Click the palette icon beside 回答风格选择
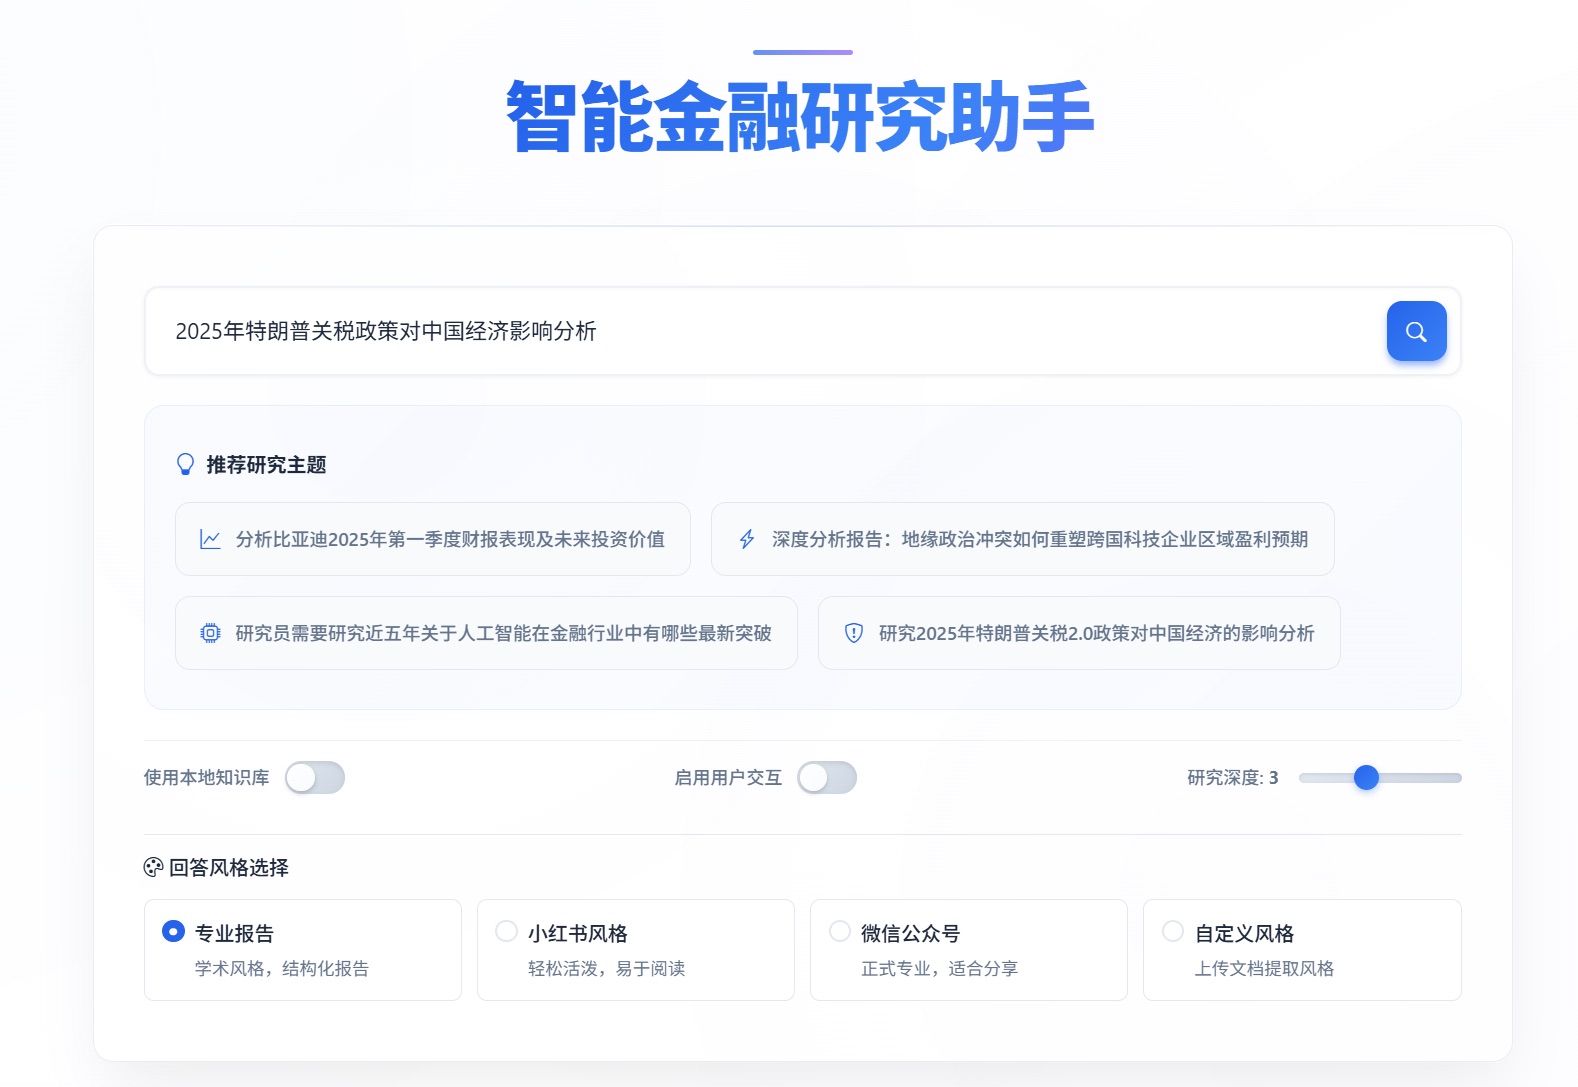The height and width of the screenshot is (1087, 1578). 153,868
